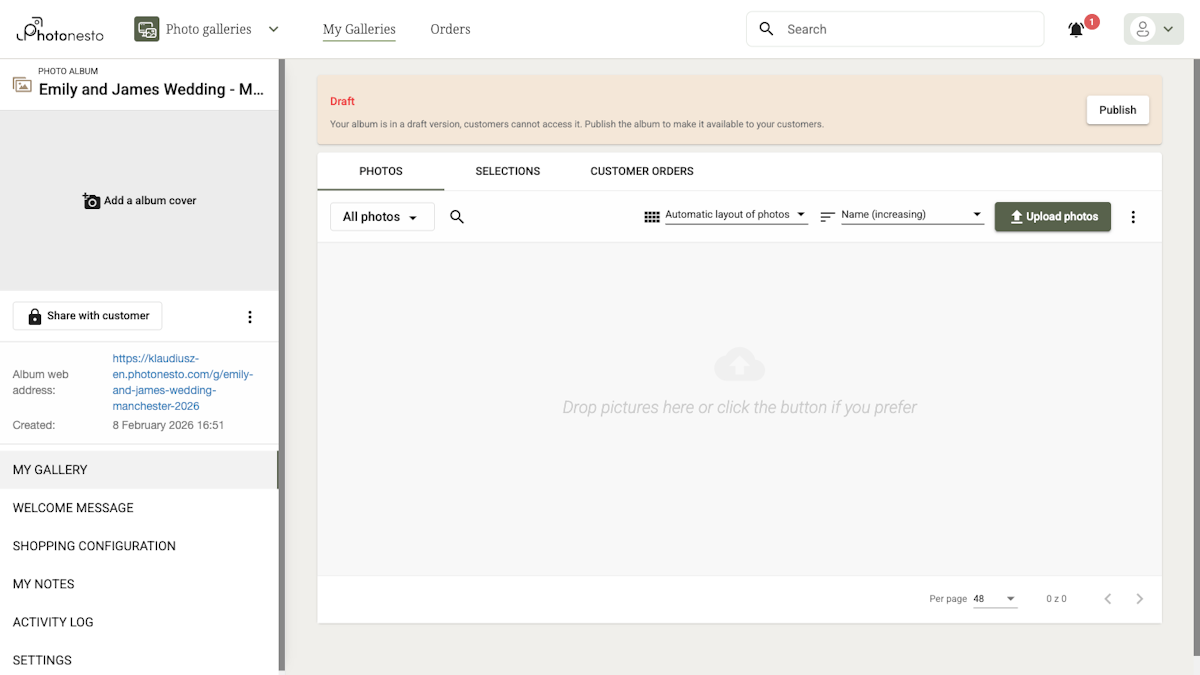The height and width of the screenshot is (675, 1200).
Task: Open the Customer Orders tab
Action: [x=642, y=171]
